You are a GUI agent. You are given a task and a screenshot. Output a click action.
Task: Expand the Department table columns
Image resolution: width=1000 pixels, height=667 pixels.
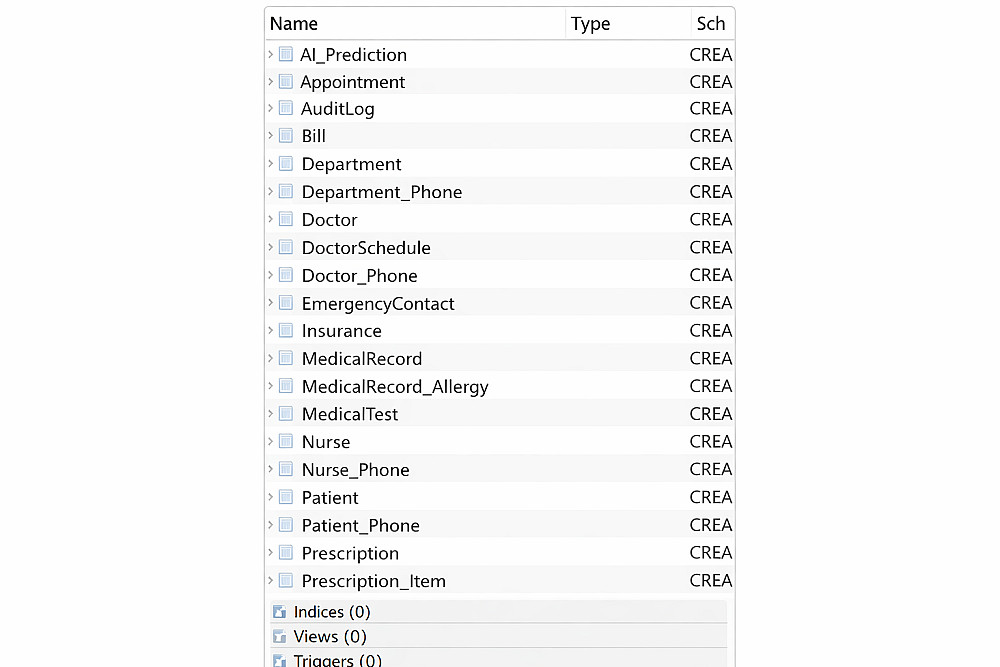pyautogui.click(x=271, y=164)
